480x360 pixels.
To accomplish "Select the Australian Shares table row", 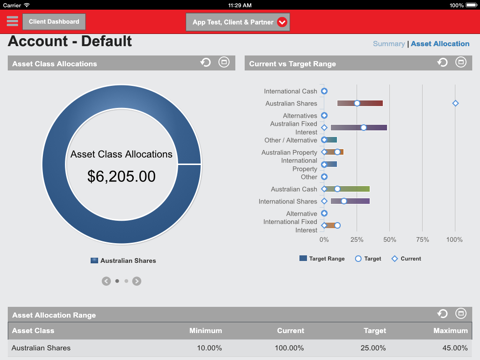I will (x=240, y=348).
